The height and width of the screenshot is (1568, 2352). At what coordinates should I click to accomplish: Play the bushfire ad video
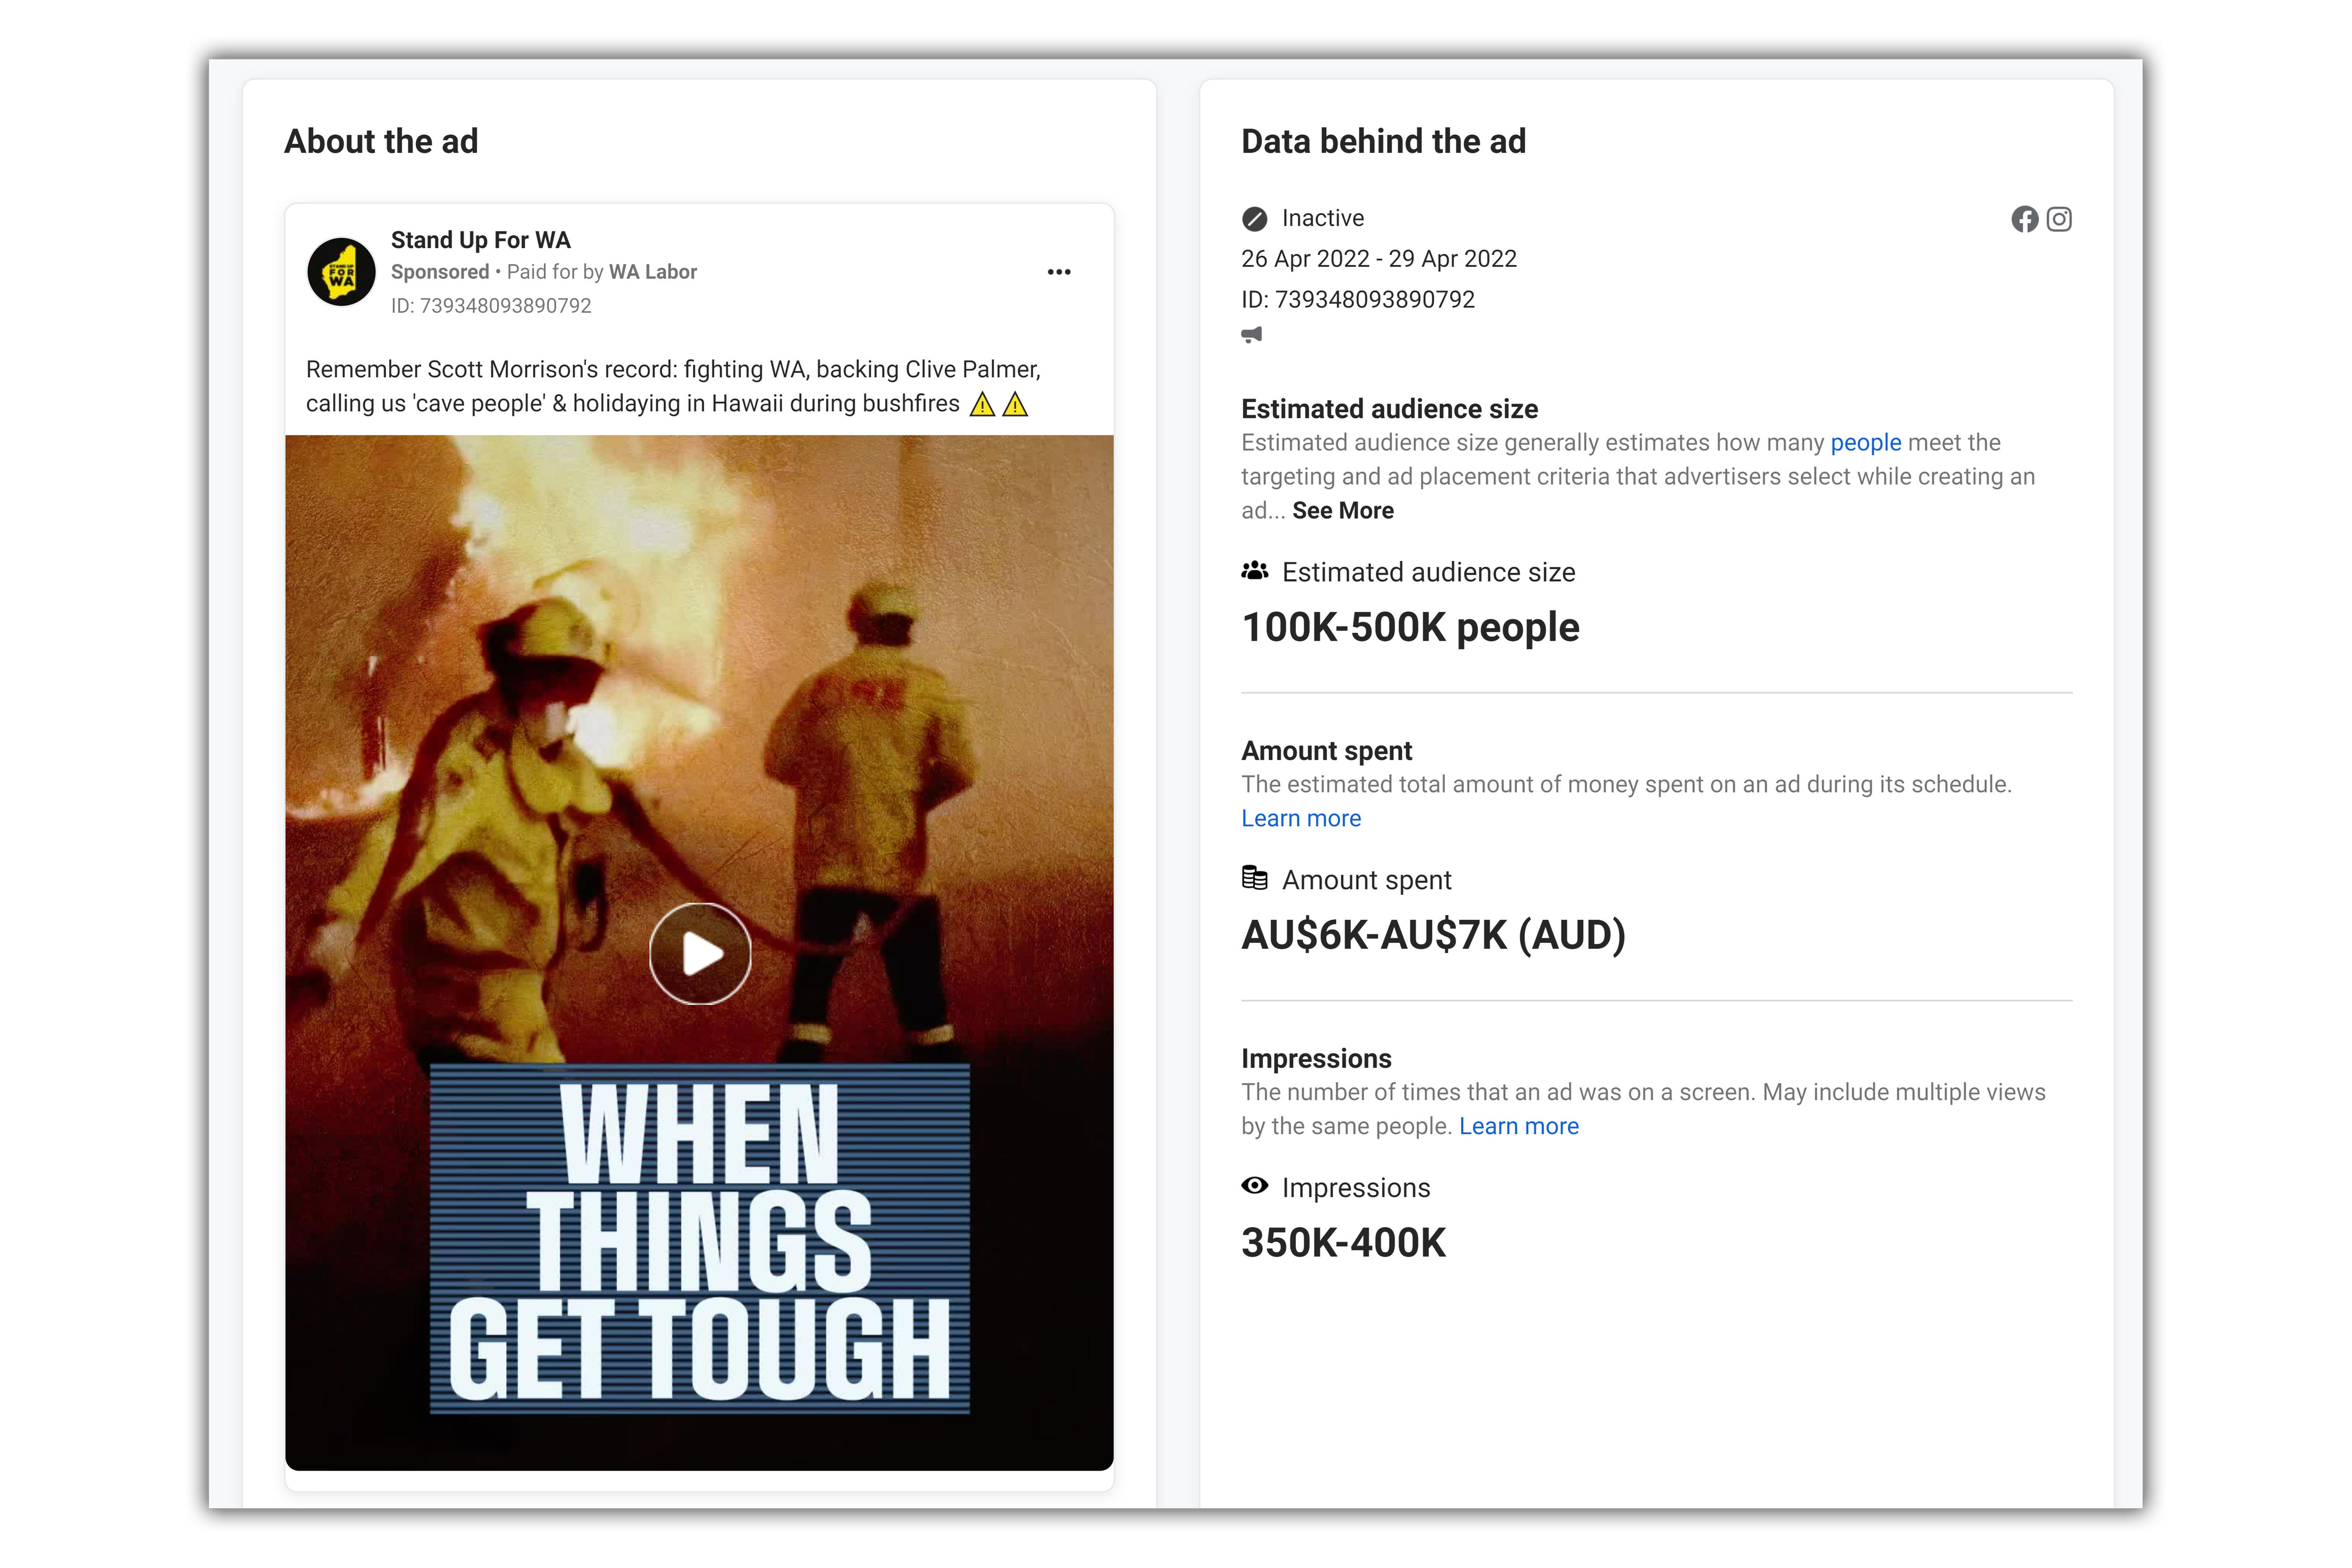click(700, 953)
